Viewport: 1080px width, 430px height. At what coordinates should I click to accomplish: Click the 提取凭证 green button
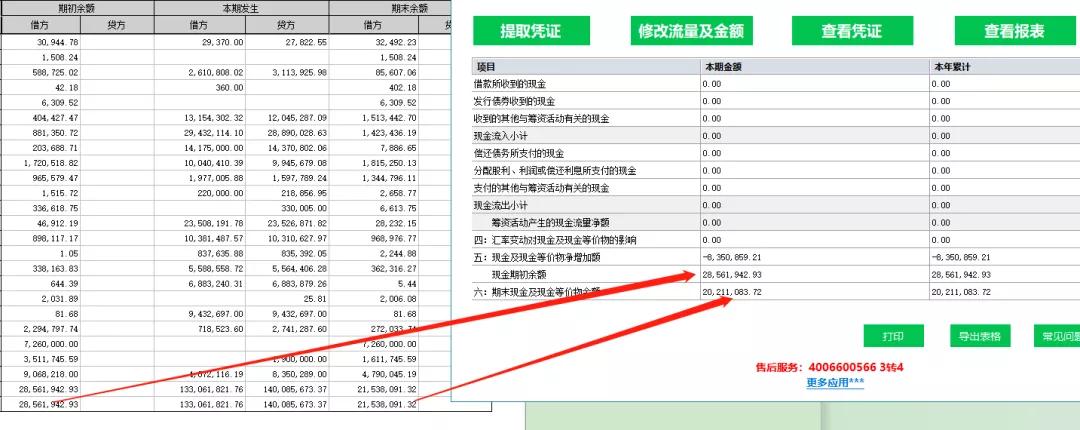[531, 31]
